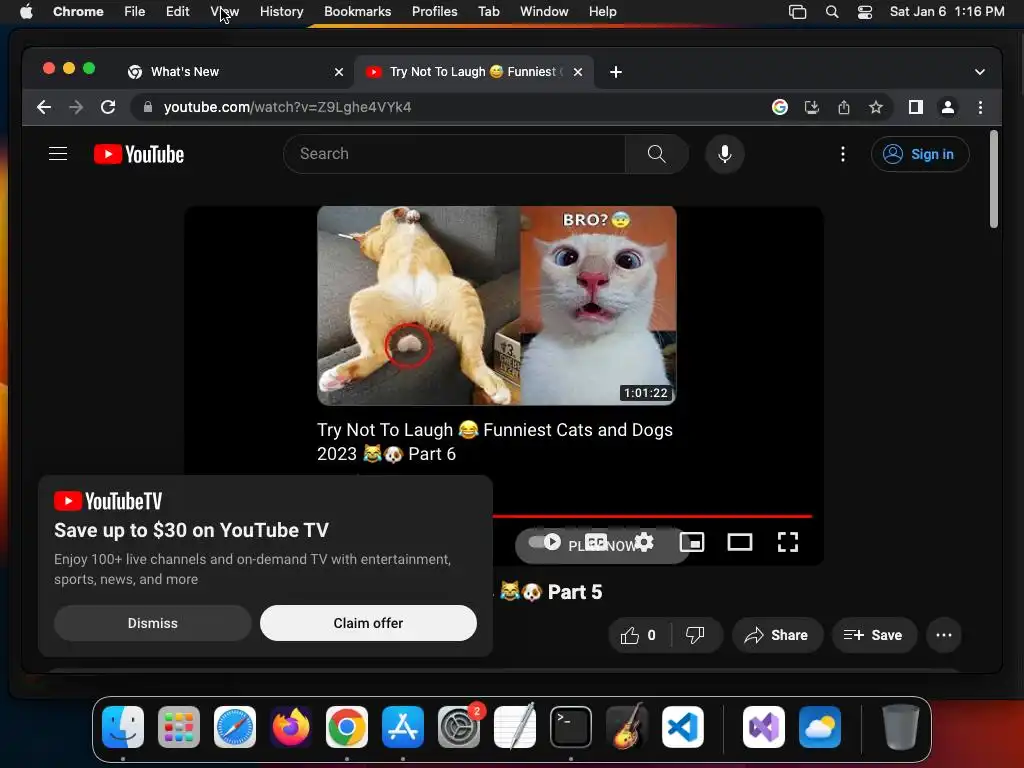Open the Edit menu
Viewport: 1024px width, 768px height.
(x=177, y=12)
